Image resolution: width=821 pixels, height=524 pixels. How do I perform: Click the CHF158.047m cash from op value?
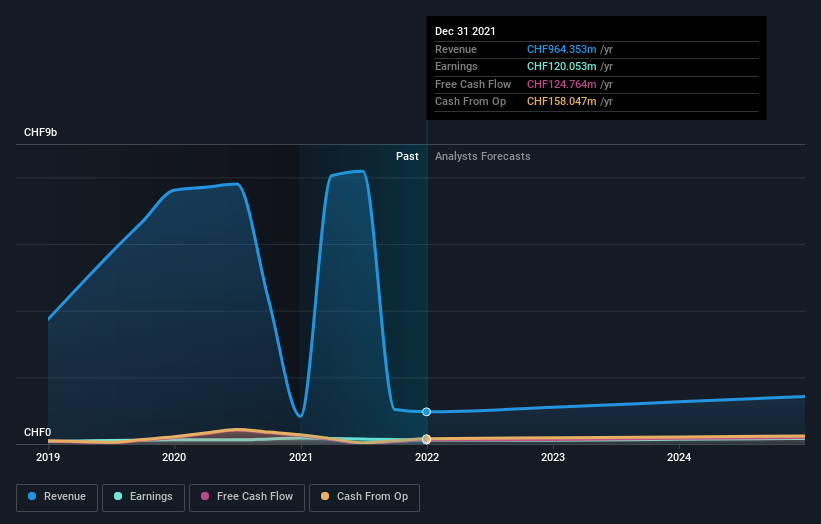(x=561, y=102)
